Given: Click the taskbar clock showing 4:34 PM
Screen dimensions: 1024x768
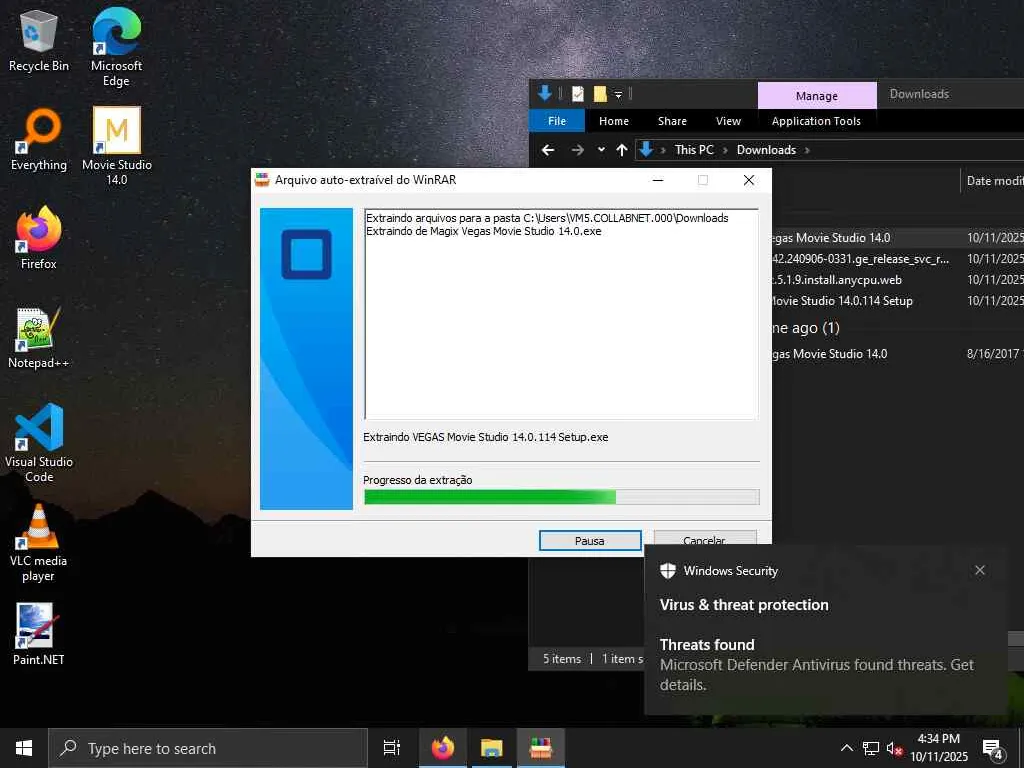Looking at the screenshot, I should tap(938, 748).
